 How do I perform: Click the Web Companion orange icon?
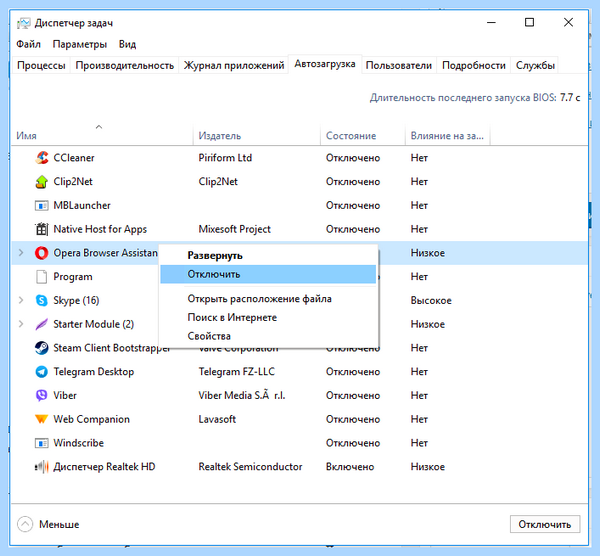click(42, 419)
